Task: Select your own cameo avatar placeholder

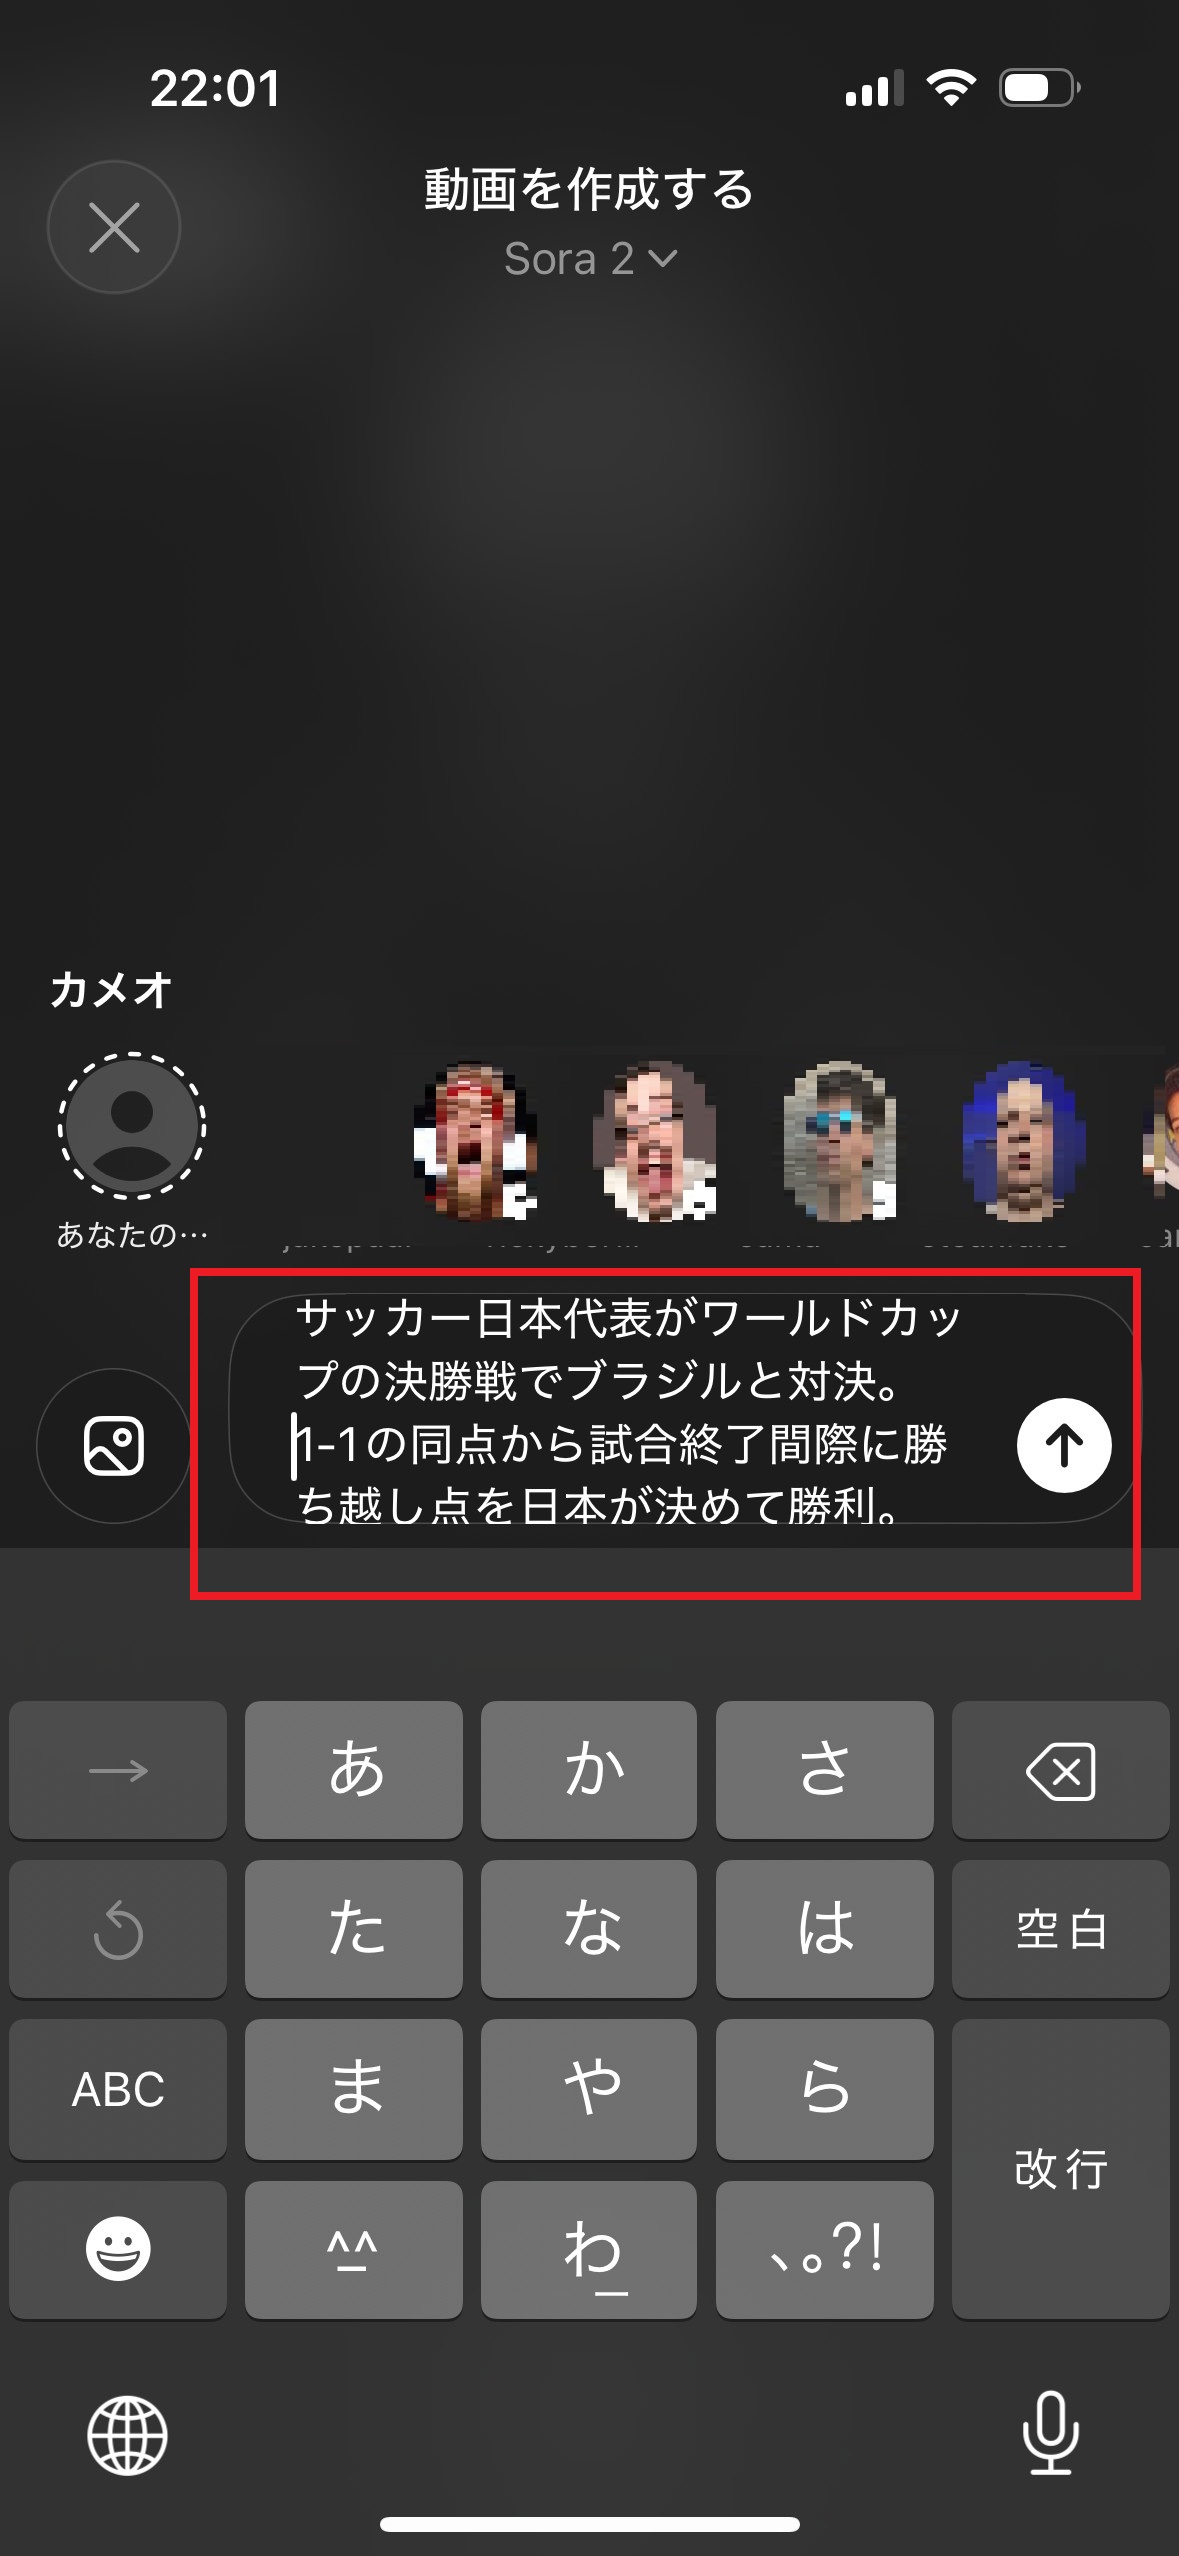Action: tap(132, 1126)
